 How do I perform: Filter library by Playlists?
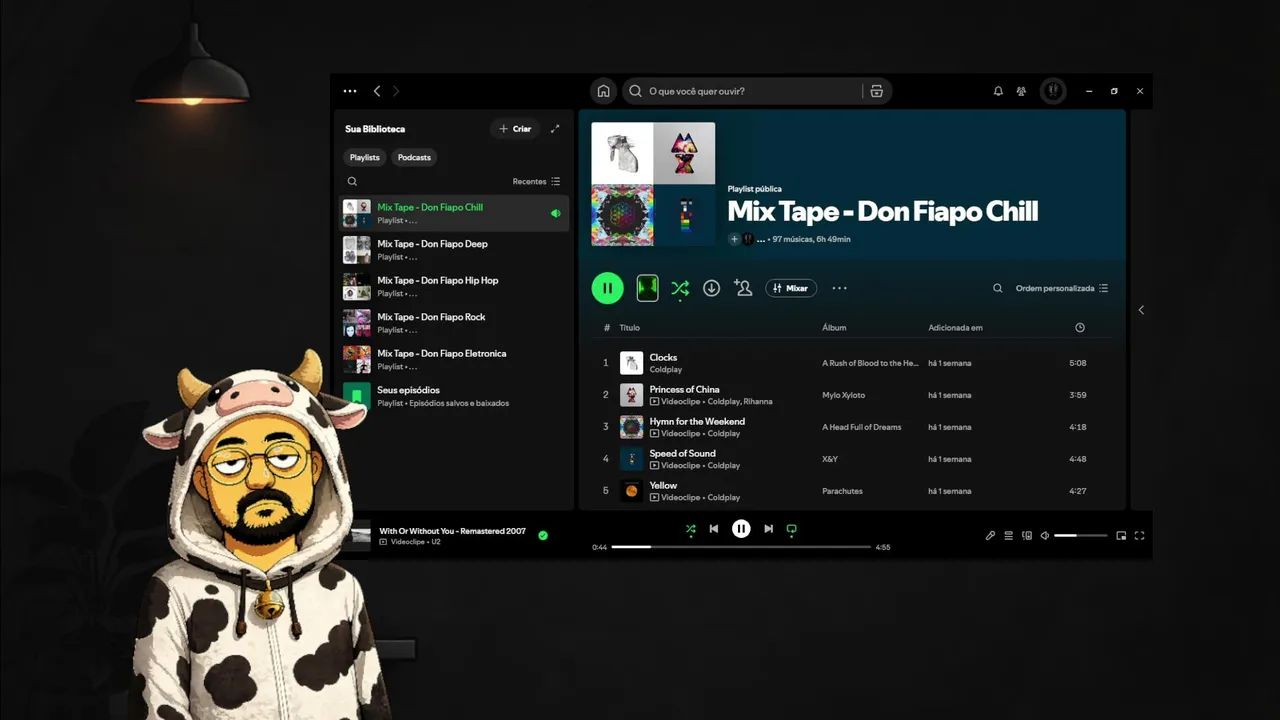point(365,157)
